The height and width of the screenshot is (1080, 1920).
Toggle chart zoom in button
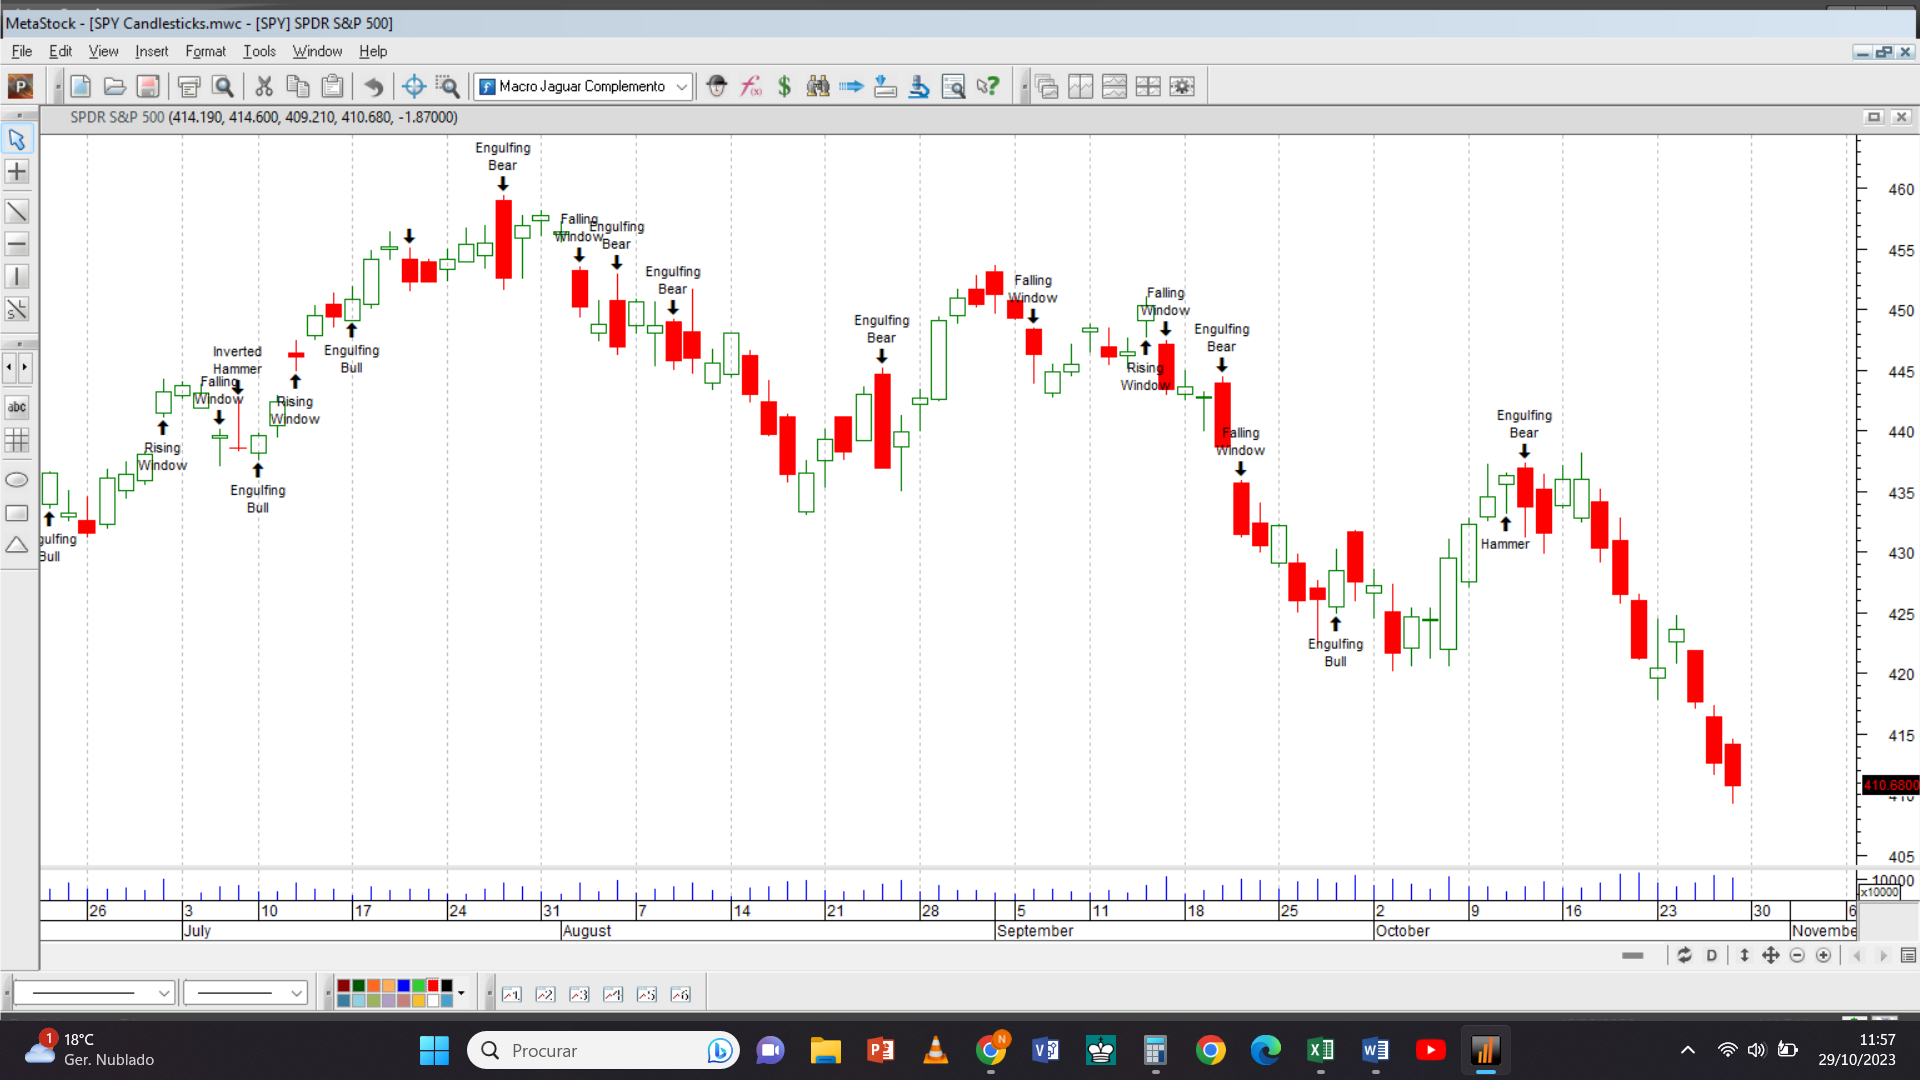coord(1823,956)
